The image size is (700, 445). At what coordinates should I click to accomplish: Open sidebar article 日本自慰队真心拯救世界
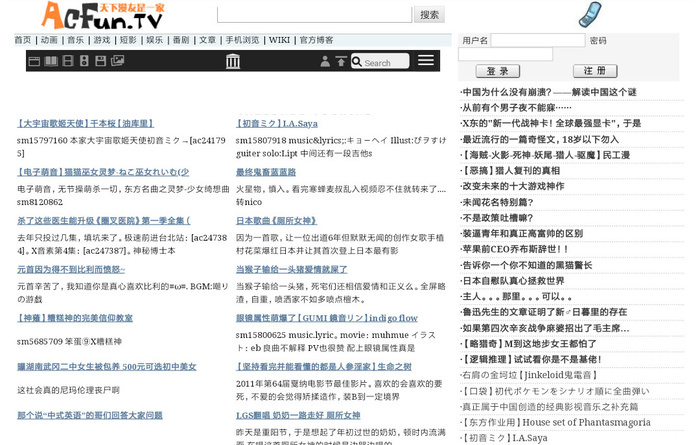point(513,281)
